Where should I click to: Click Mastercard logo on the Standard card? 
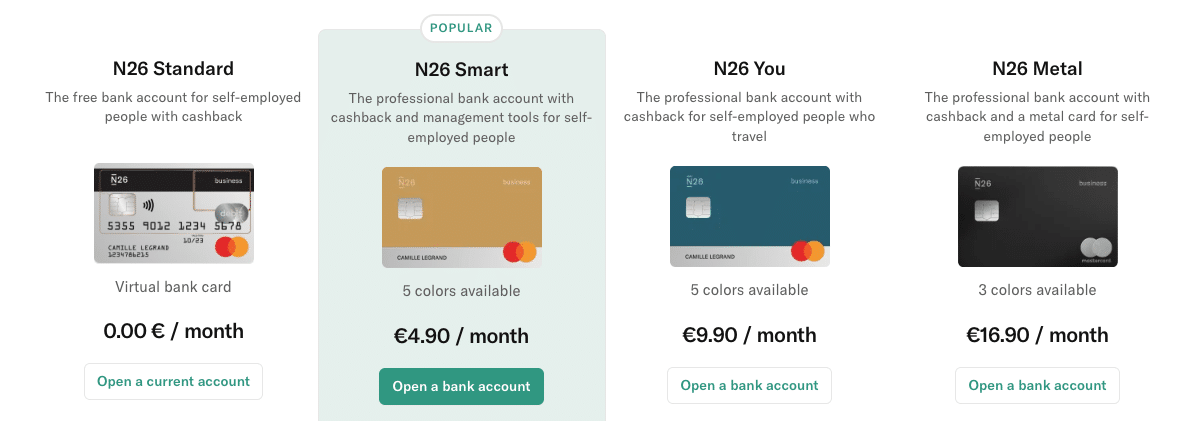pos(231,247)
